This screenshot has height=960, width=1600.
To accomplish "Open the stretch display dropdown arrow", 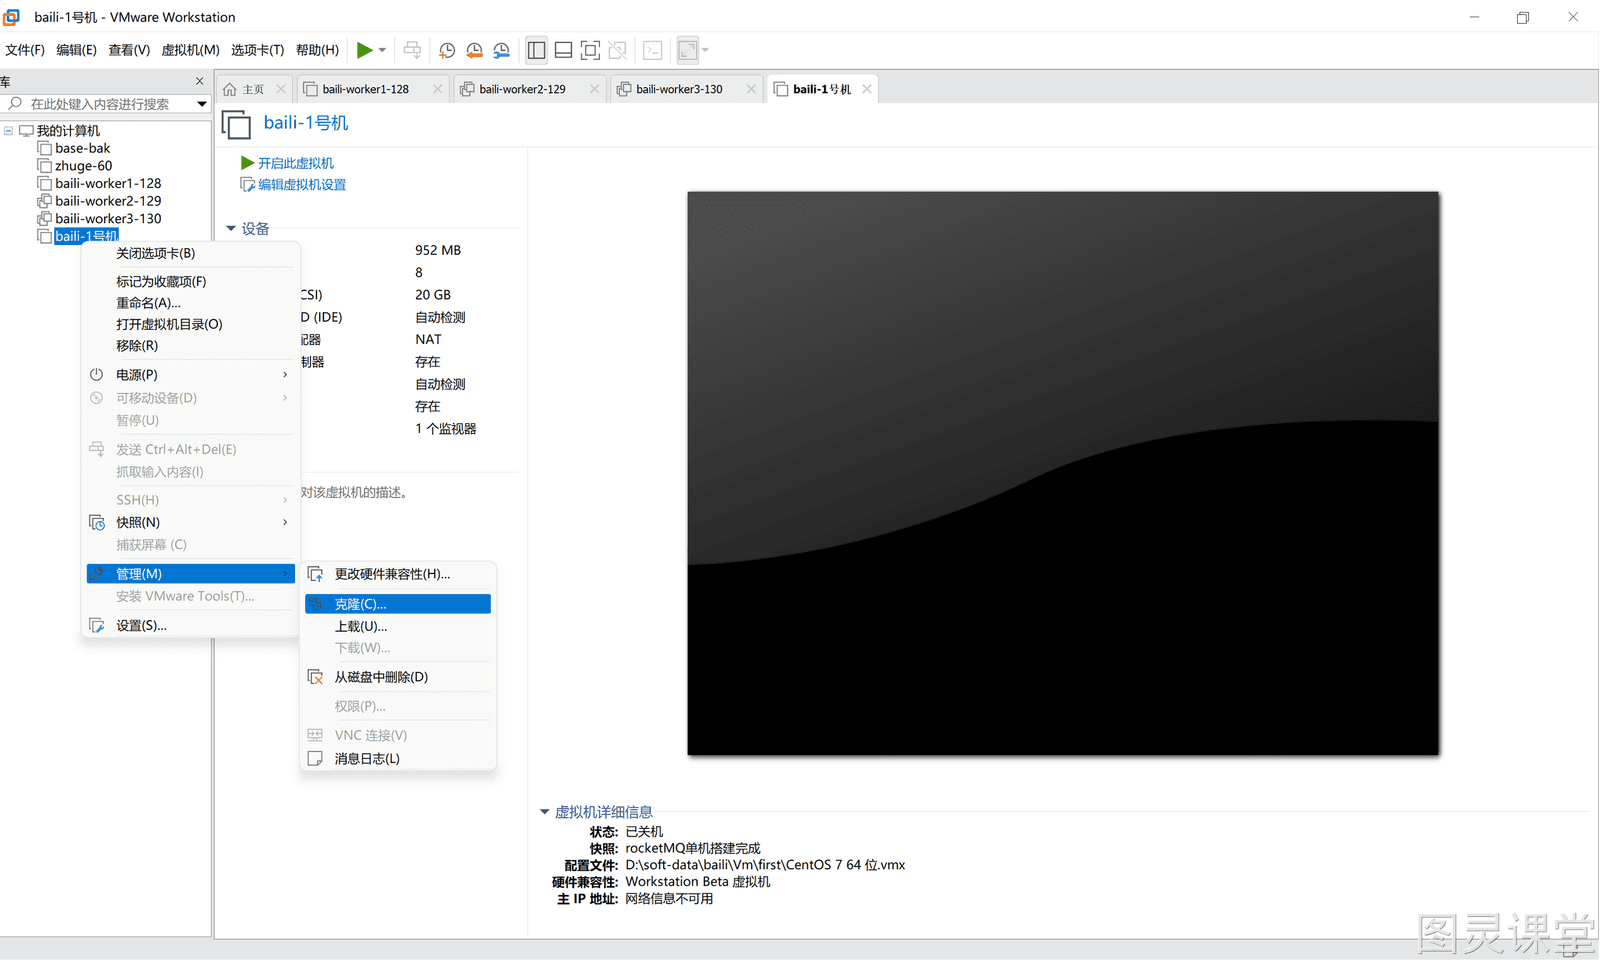I will tap(706, 50).
